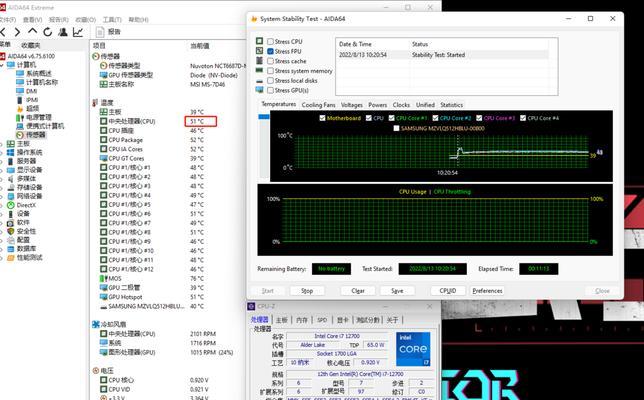The image size is (644, 400).
Task: Switch to the Clocks tab
Action: (401, 105)
